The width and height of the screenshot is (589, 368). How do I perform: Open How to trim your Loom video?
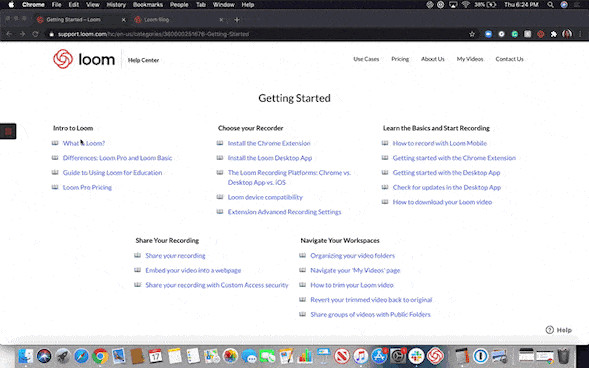[352, 285]
